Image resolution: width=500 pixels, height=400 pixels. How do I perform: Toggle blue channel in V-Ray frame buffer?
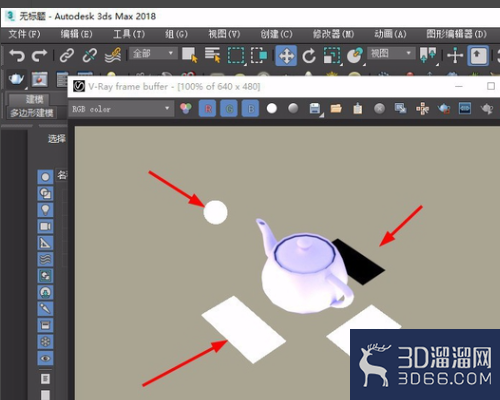251,108
